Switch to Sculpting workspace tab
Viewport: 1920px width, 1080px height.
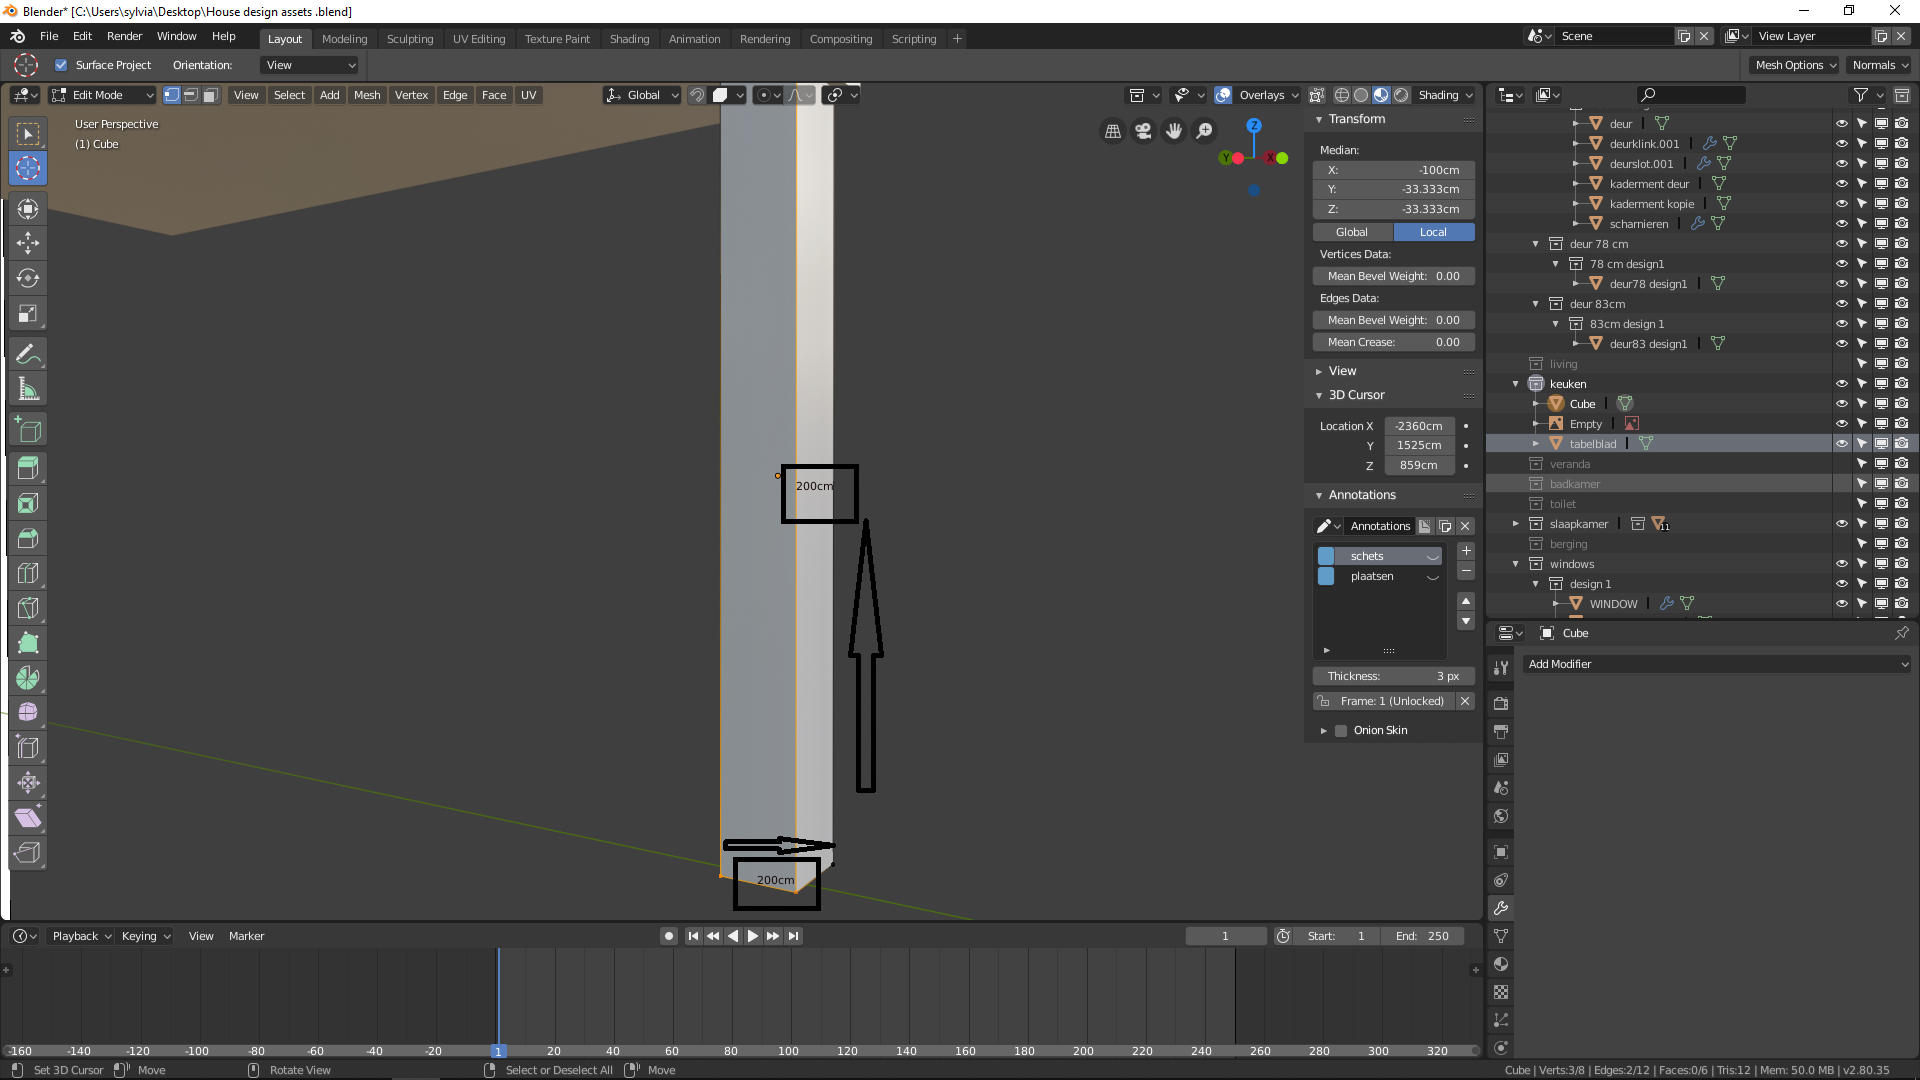410,39
